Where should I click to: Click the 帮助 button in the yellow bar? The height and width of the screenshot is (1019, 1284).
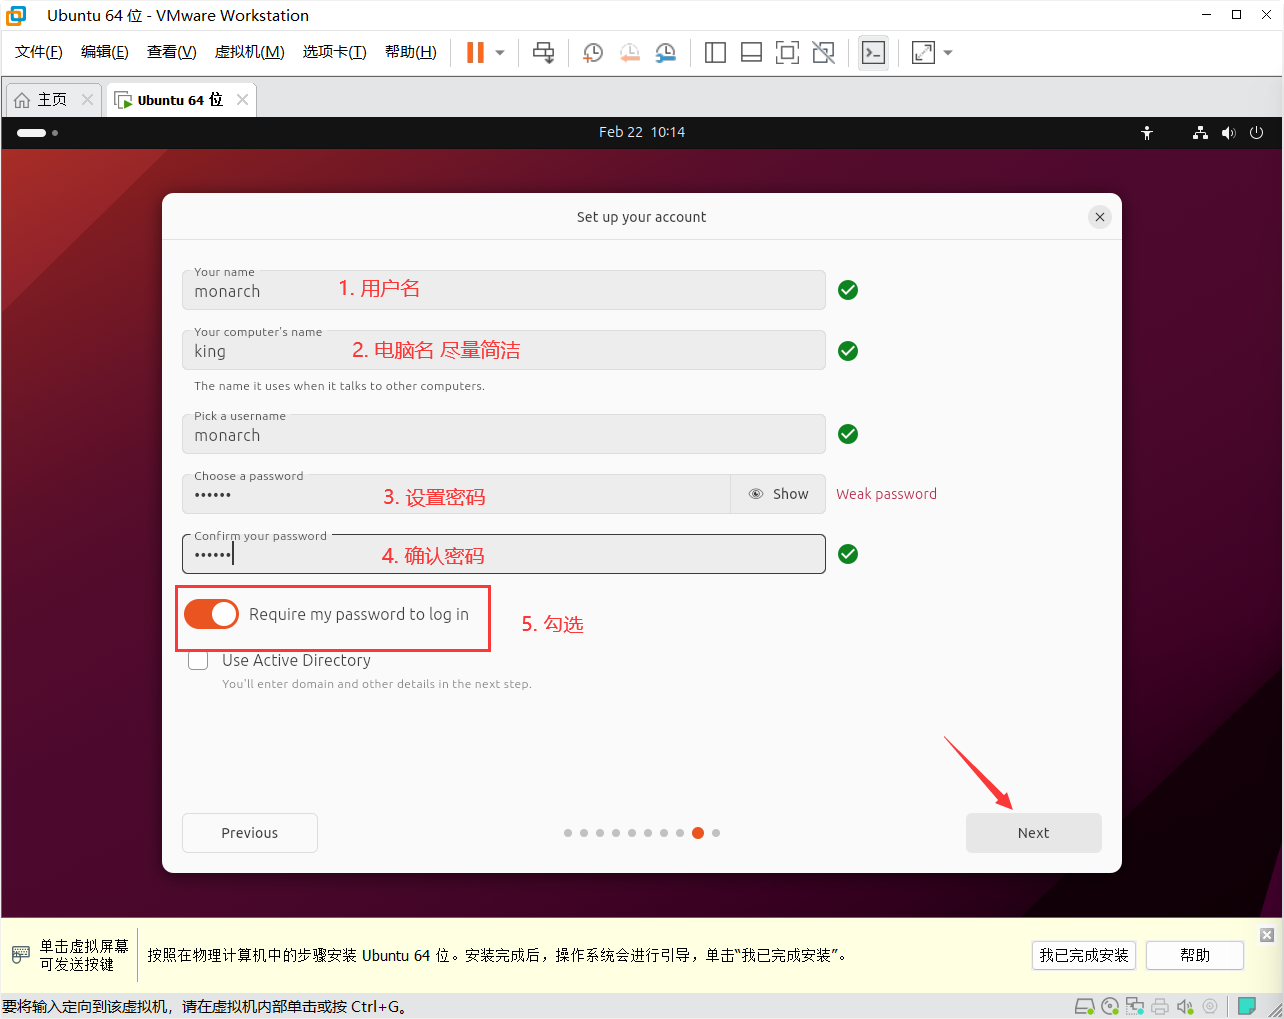pyautogui.click(x=1195, y=955)
